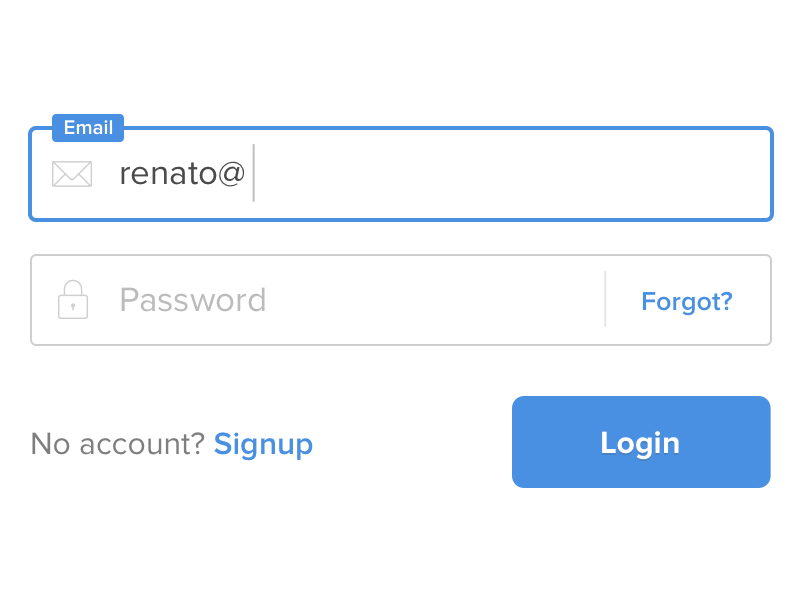Focus the Password input field

pos(350,300)
